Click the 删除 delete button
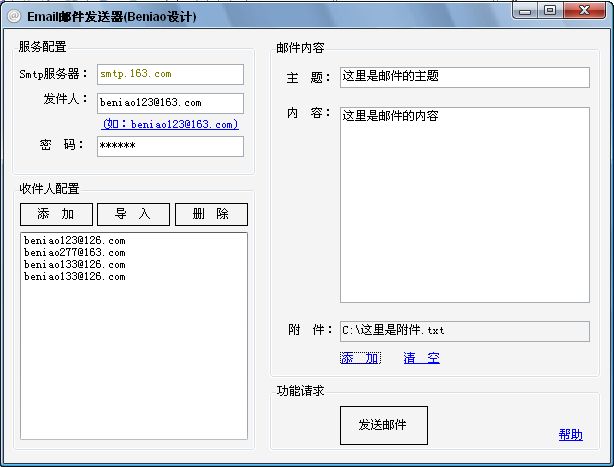Screen dimensions: 614x467 pos(211,214)
